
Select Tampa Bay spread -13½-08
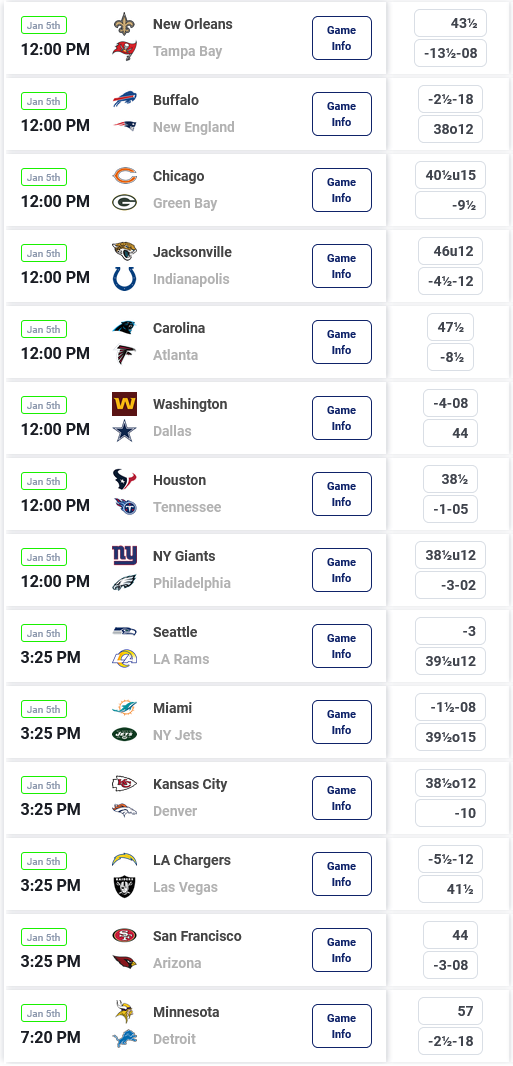point(450,53)
